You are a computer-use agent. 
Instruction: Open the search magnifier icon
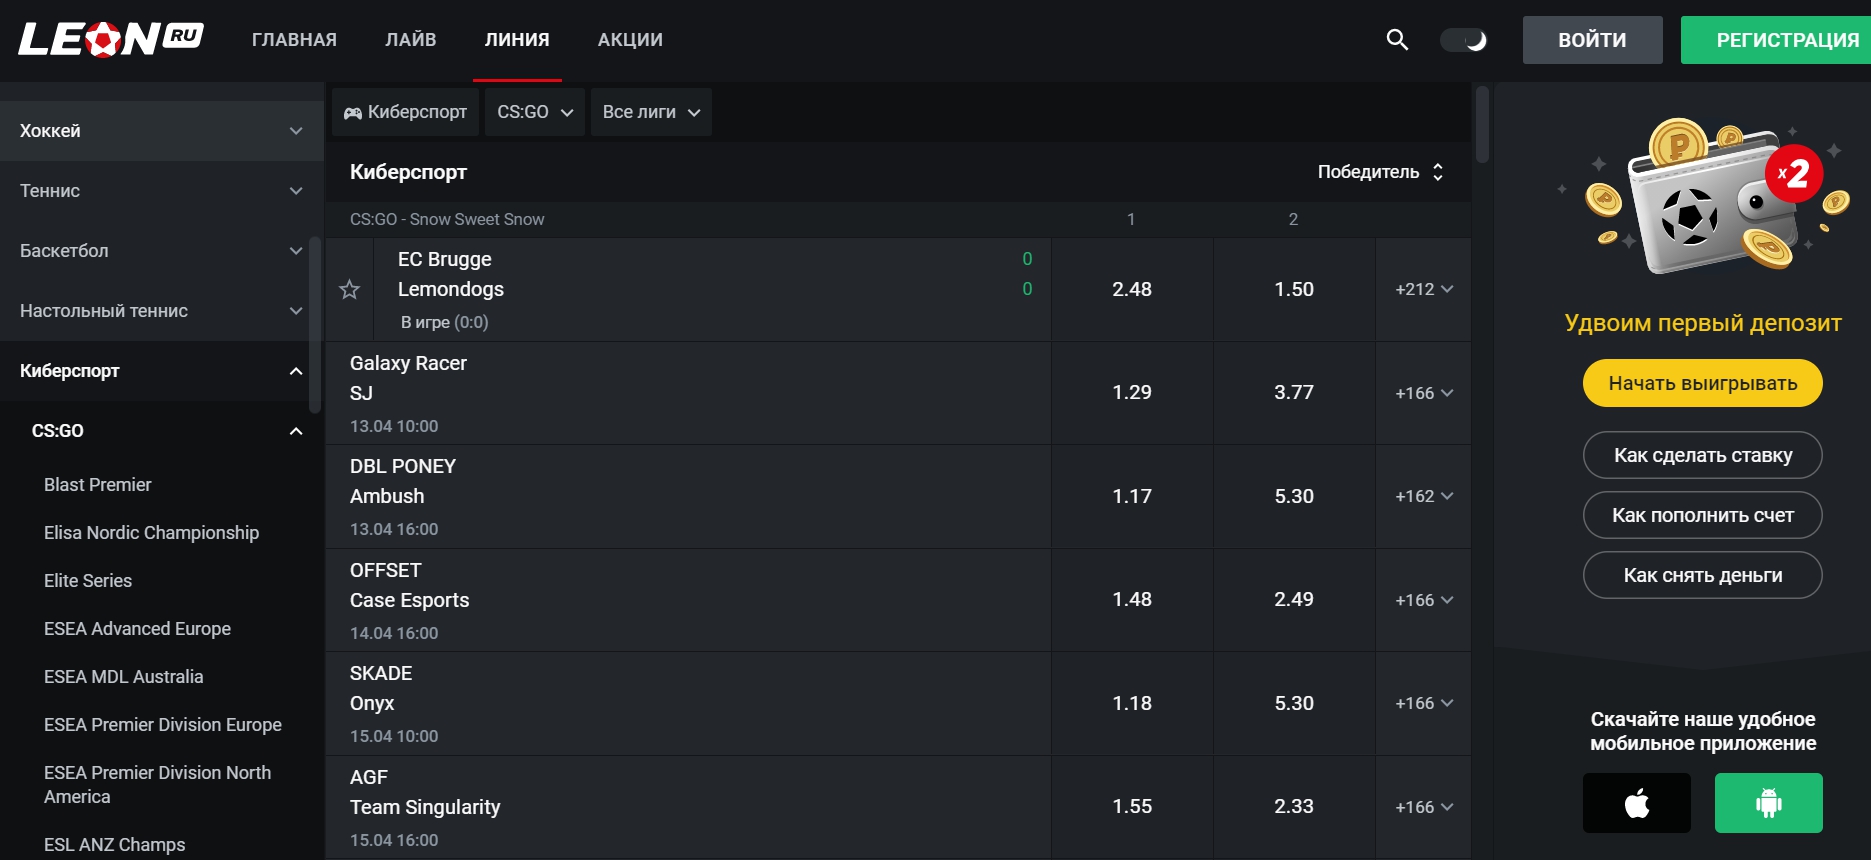pos(1397,39)
